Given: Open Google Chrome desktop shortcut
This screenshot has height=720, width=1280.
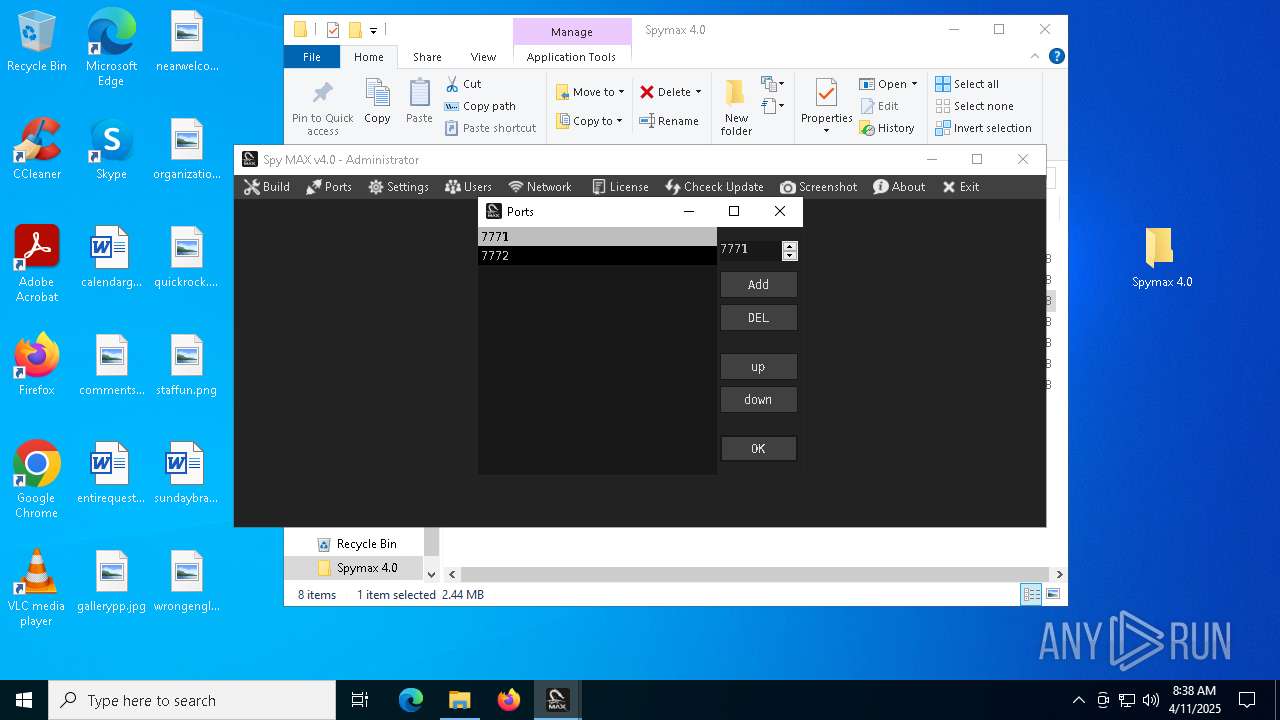Looking at the screenshot, I should [x=36, y=479].
